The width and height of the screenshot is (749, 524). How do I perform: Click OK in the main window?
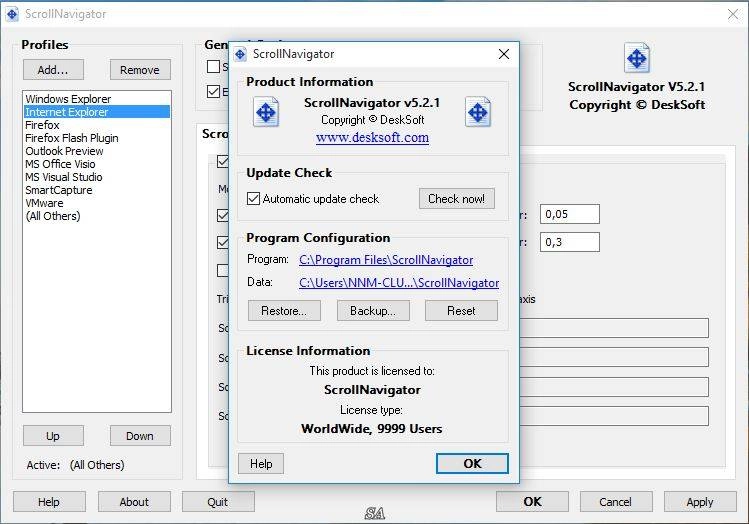pyautogui.click(x=532, y=502)
